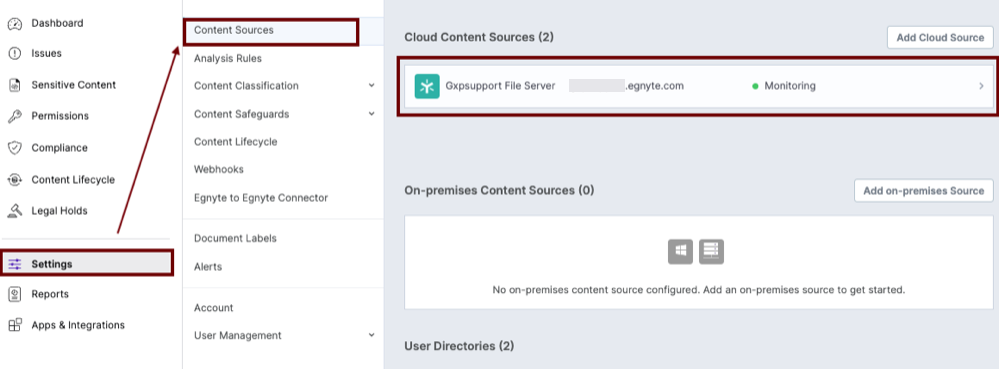Open the Dashboard gauge icon
The height and width of the screenshot is (369, 999).
[x=15, y=24]
